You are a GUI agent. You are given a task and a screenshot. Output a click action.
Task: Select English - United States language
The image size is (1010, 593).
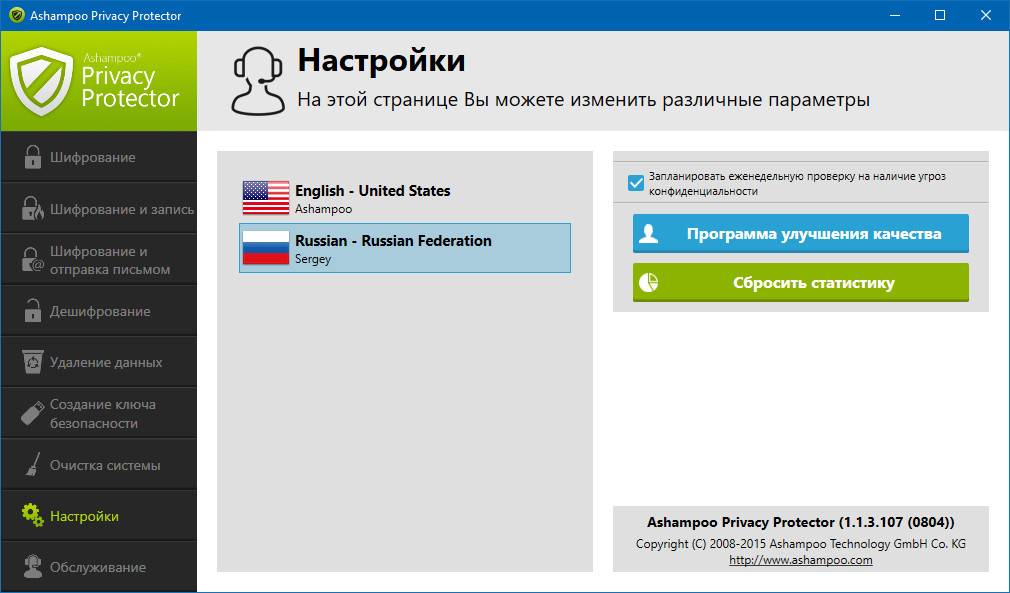[405, 198]
